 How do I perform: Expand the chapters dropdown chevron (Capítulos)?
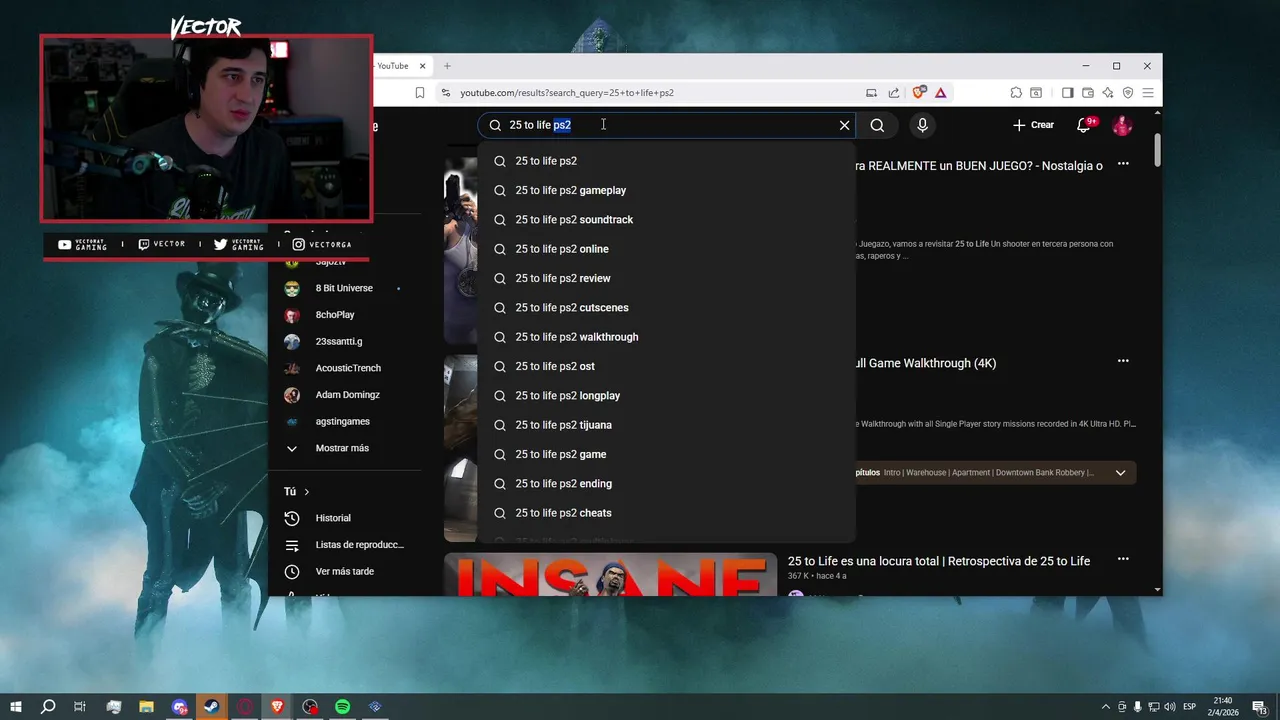pyautogui.click(x=1120, y=473)
